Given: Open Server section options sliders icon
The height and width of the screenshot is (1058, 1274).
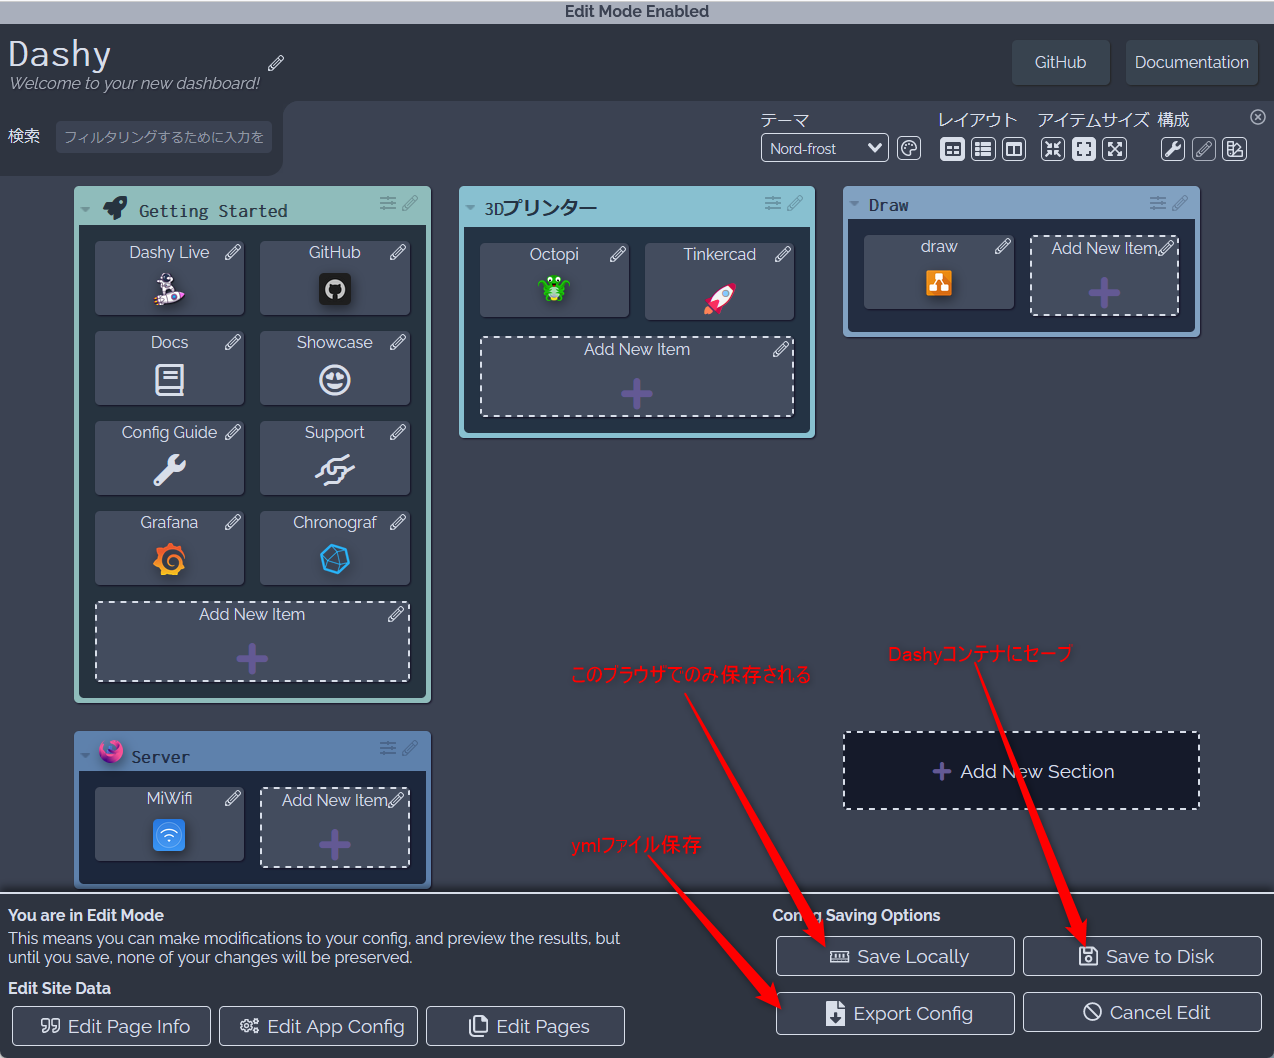Looking at the screenshot, I should pos(388,748).
